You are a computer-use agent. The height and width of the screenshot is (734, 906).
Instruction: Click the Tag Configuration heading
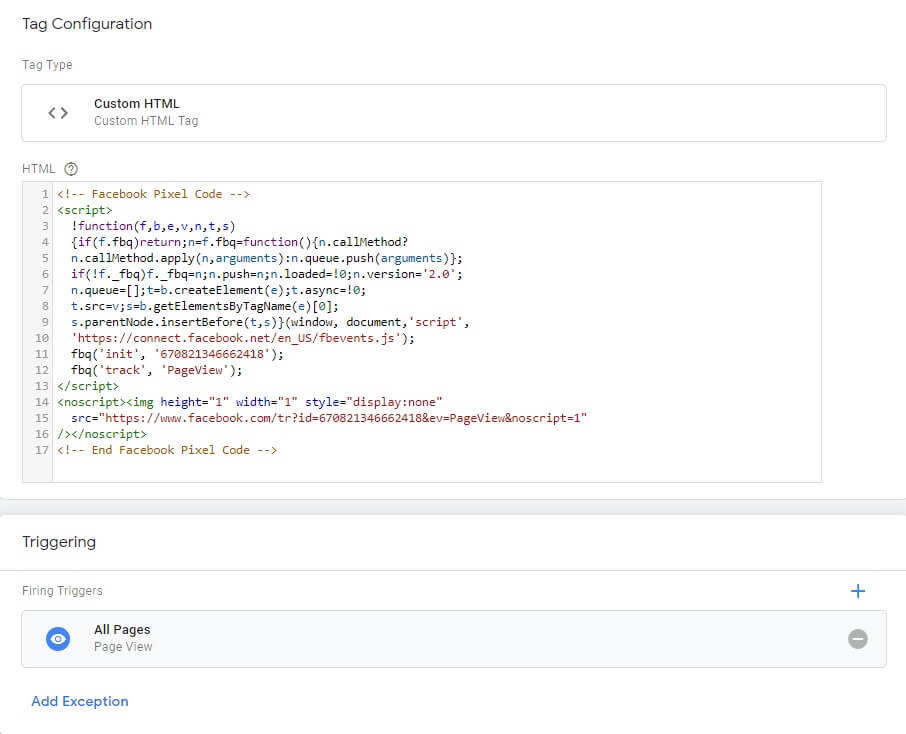(x=87, y=24)
